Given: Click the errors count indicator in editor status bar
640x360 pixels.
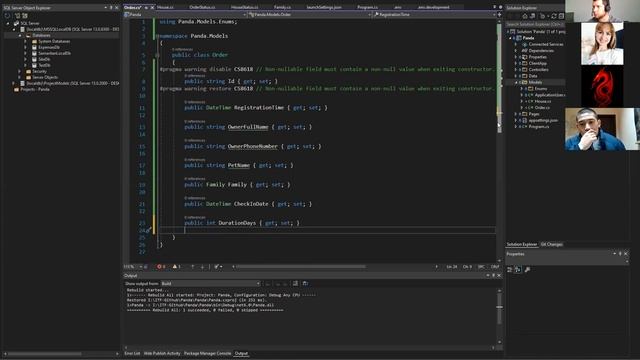Looking at the screenshot, I should (161, 267).
